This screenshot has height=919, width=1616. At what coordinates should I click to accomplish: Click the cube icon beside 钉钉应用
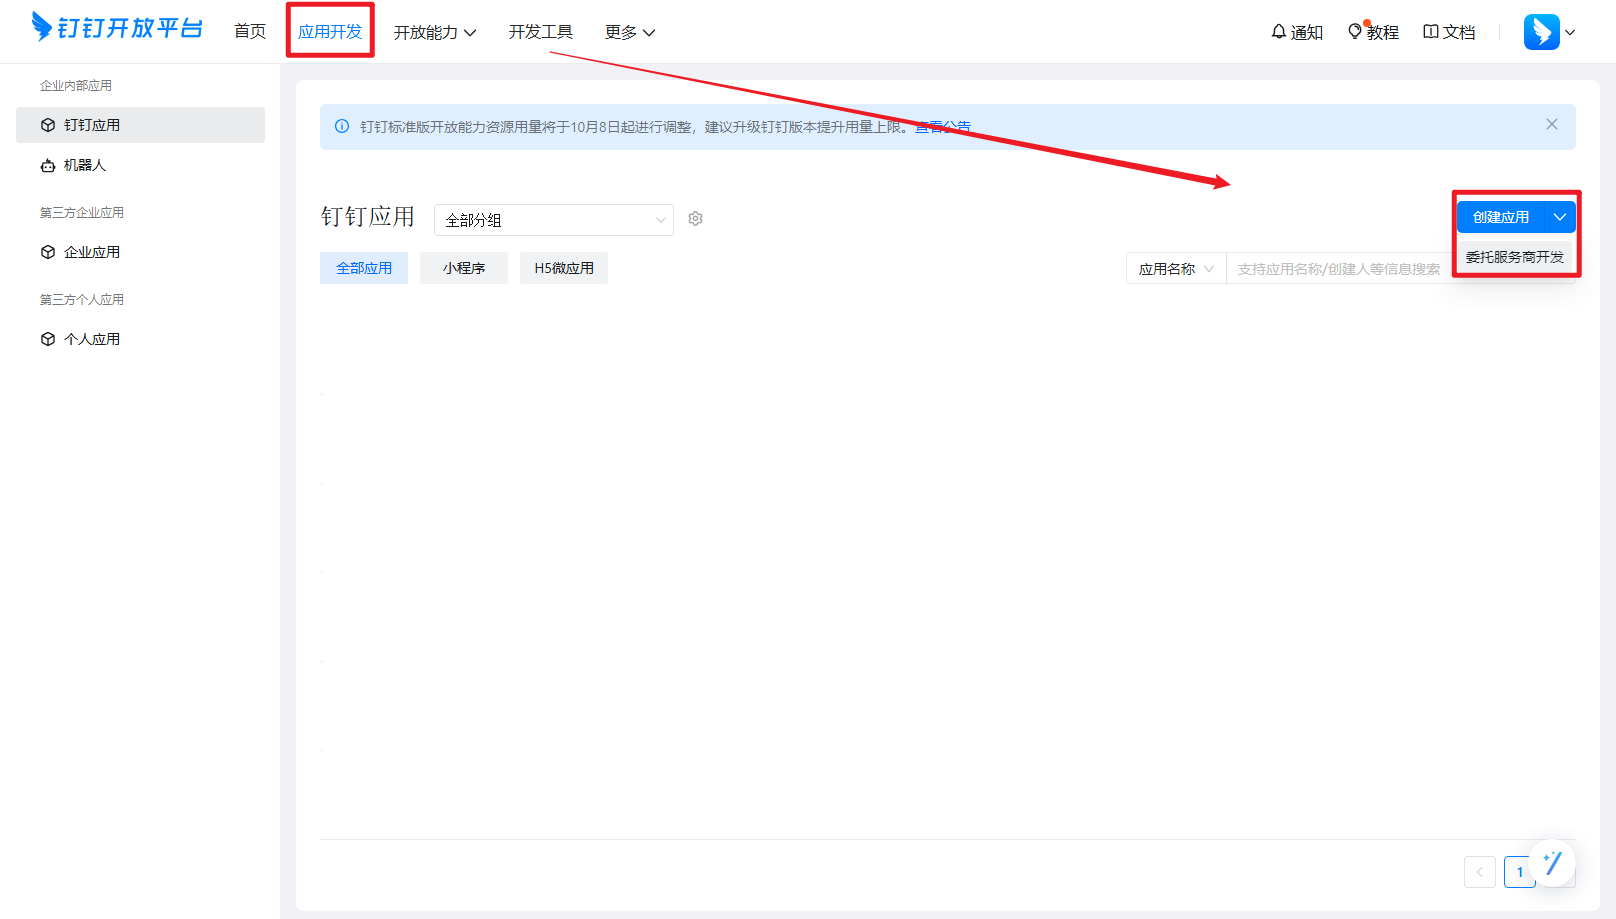(x=48, y=125)
